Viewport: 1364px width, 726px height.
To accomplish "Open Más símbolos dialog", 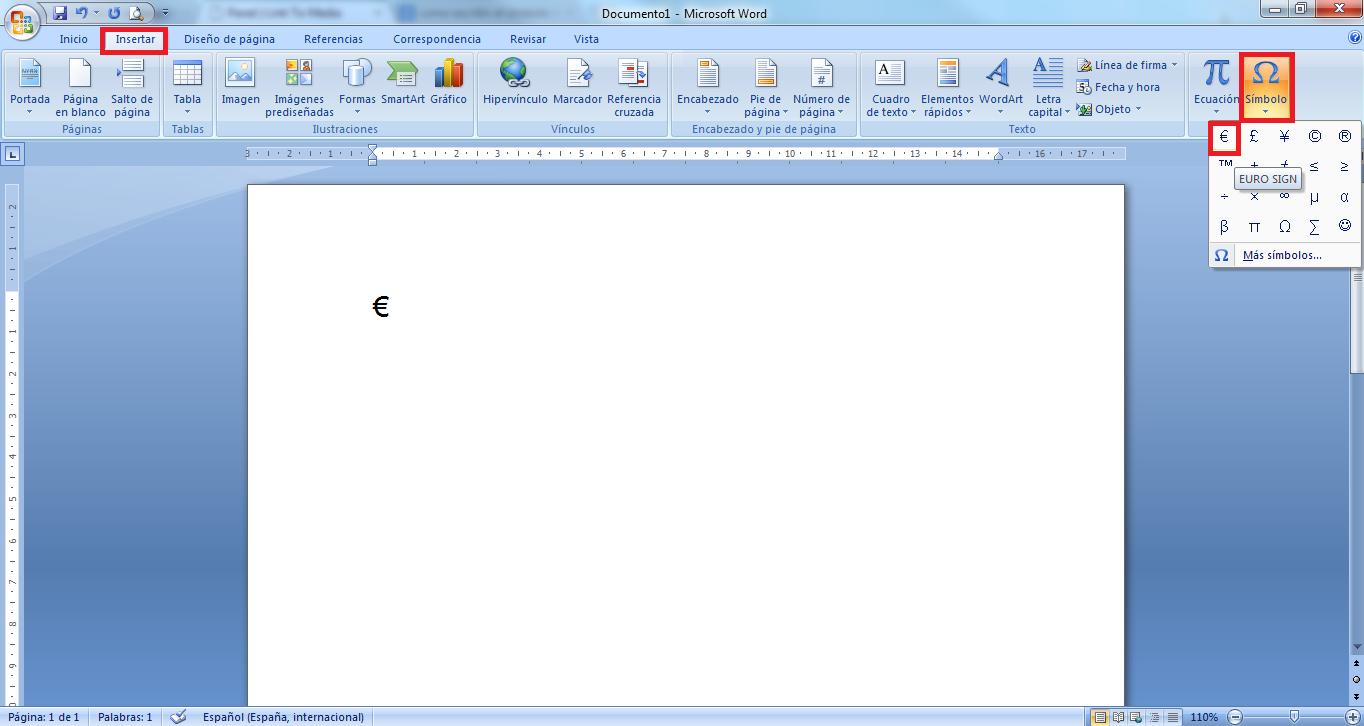I will coord(1281,255).
